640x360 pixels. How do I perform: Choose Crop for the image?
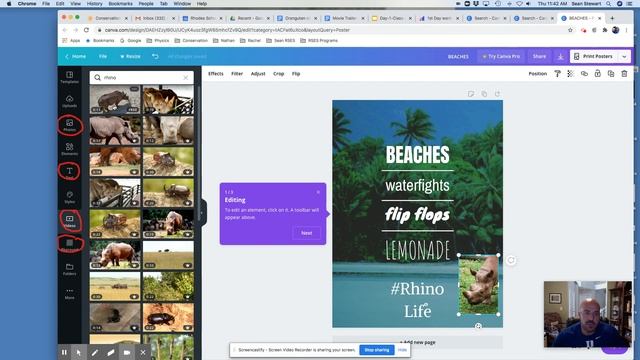(278, 73)
